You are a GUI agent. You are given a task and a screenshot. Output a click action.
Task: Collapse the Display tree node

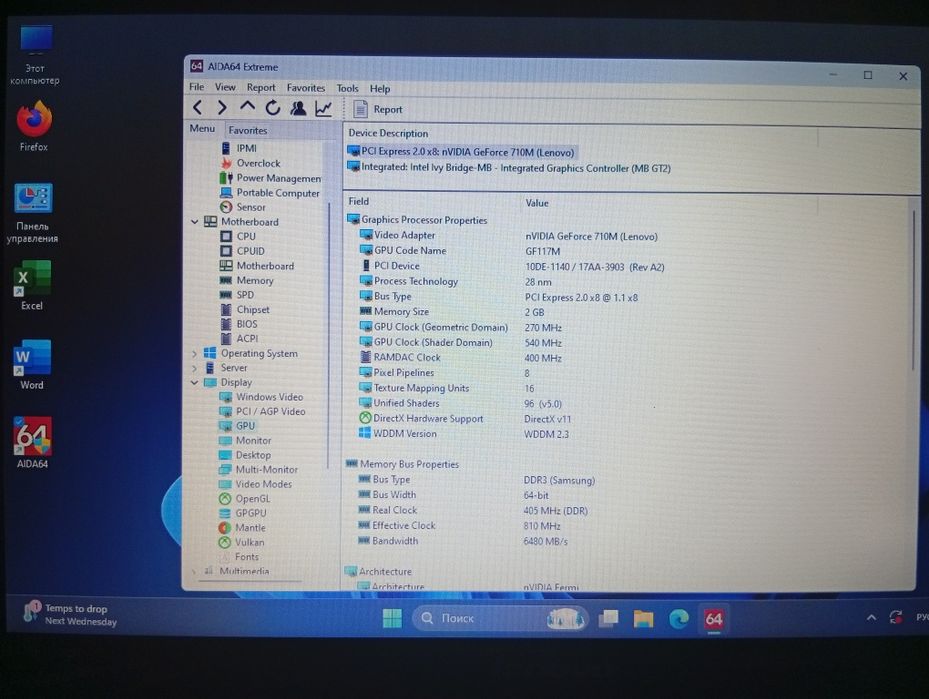click(x=194, y=383)
